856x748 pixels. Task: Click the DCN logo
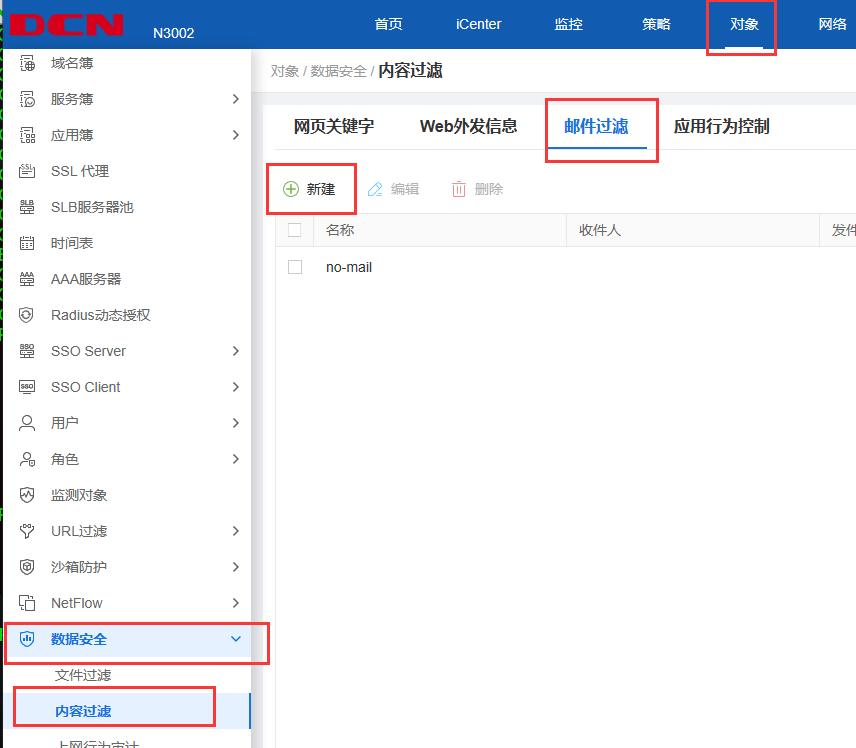67,25
